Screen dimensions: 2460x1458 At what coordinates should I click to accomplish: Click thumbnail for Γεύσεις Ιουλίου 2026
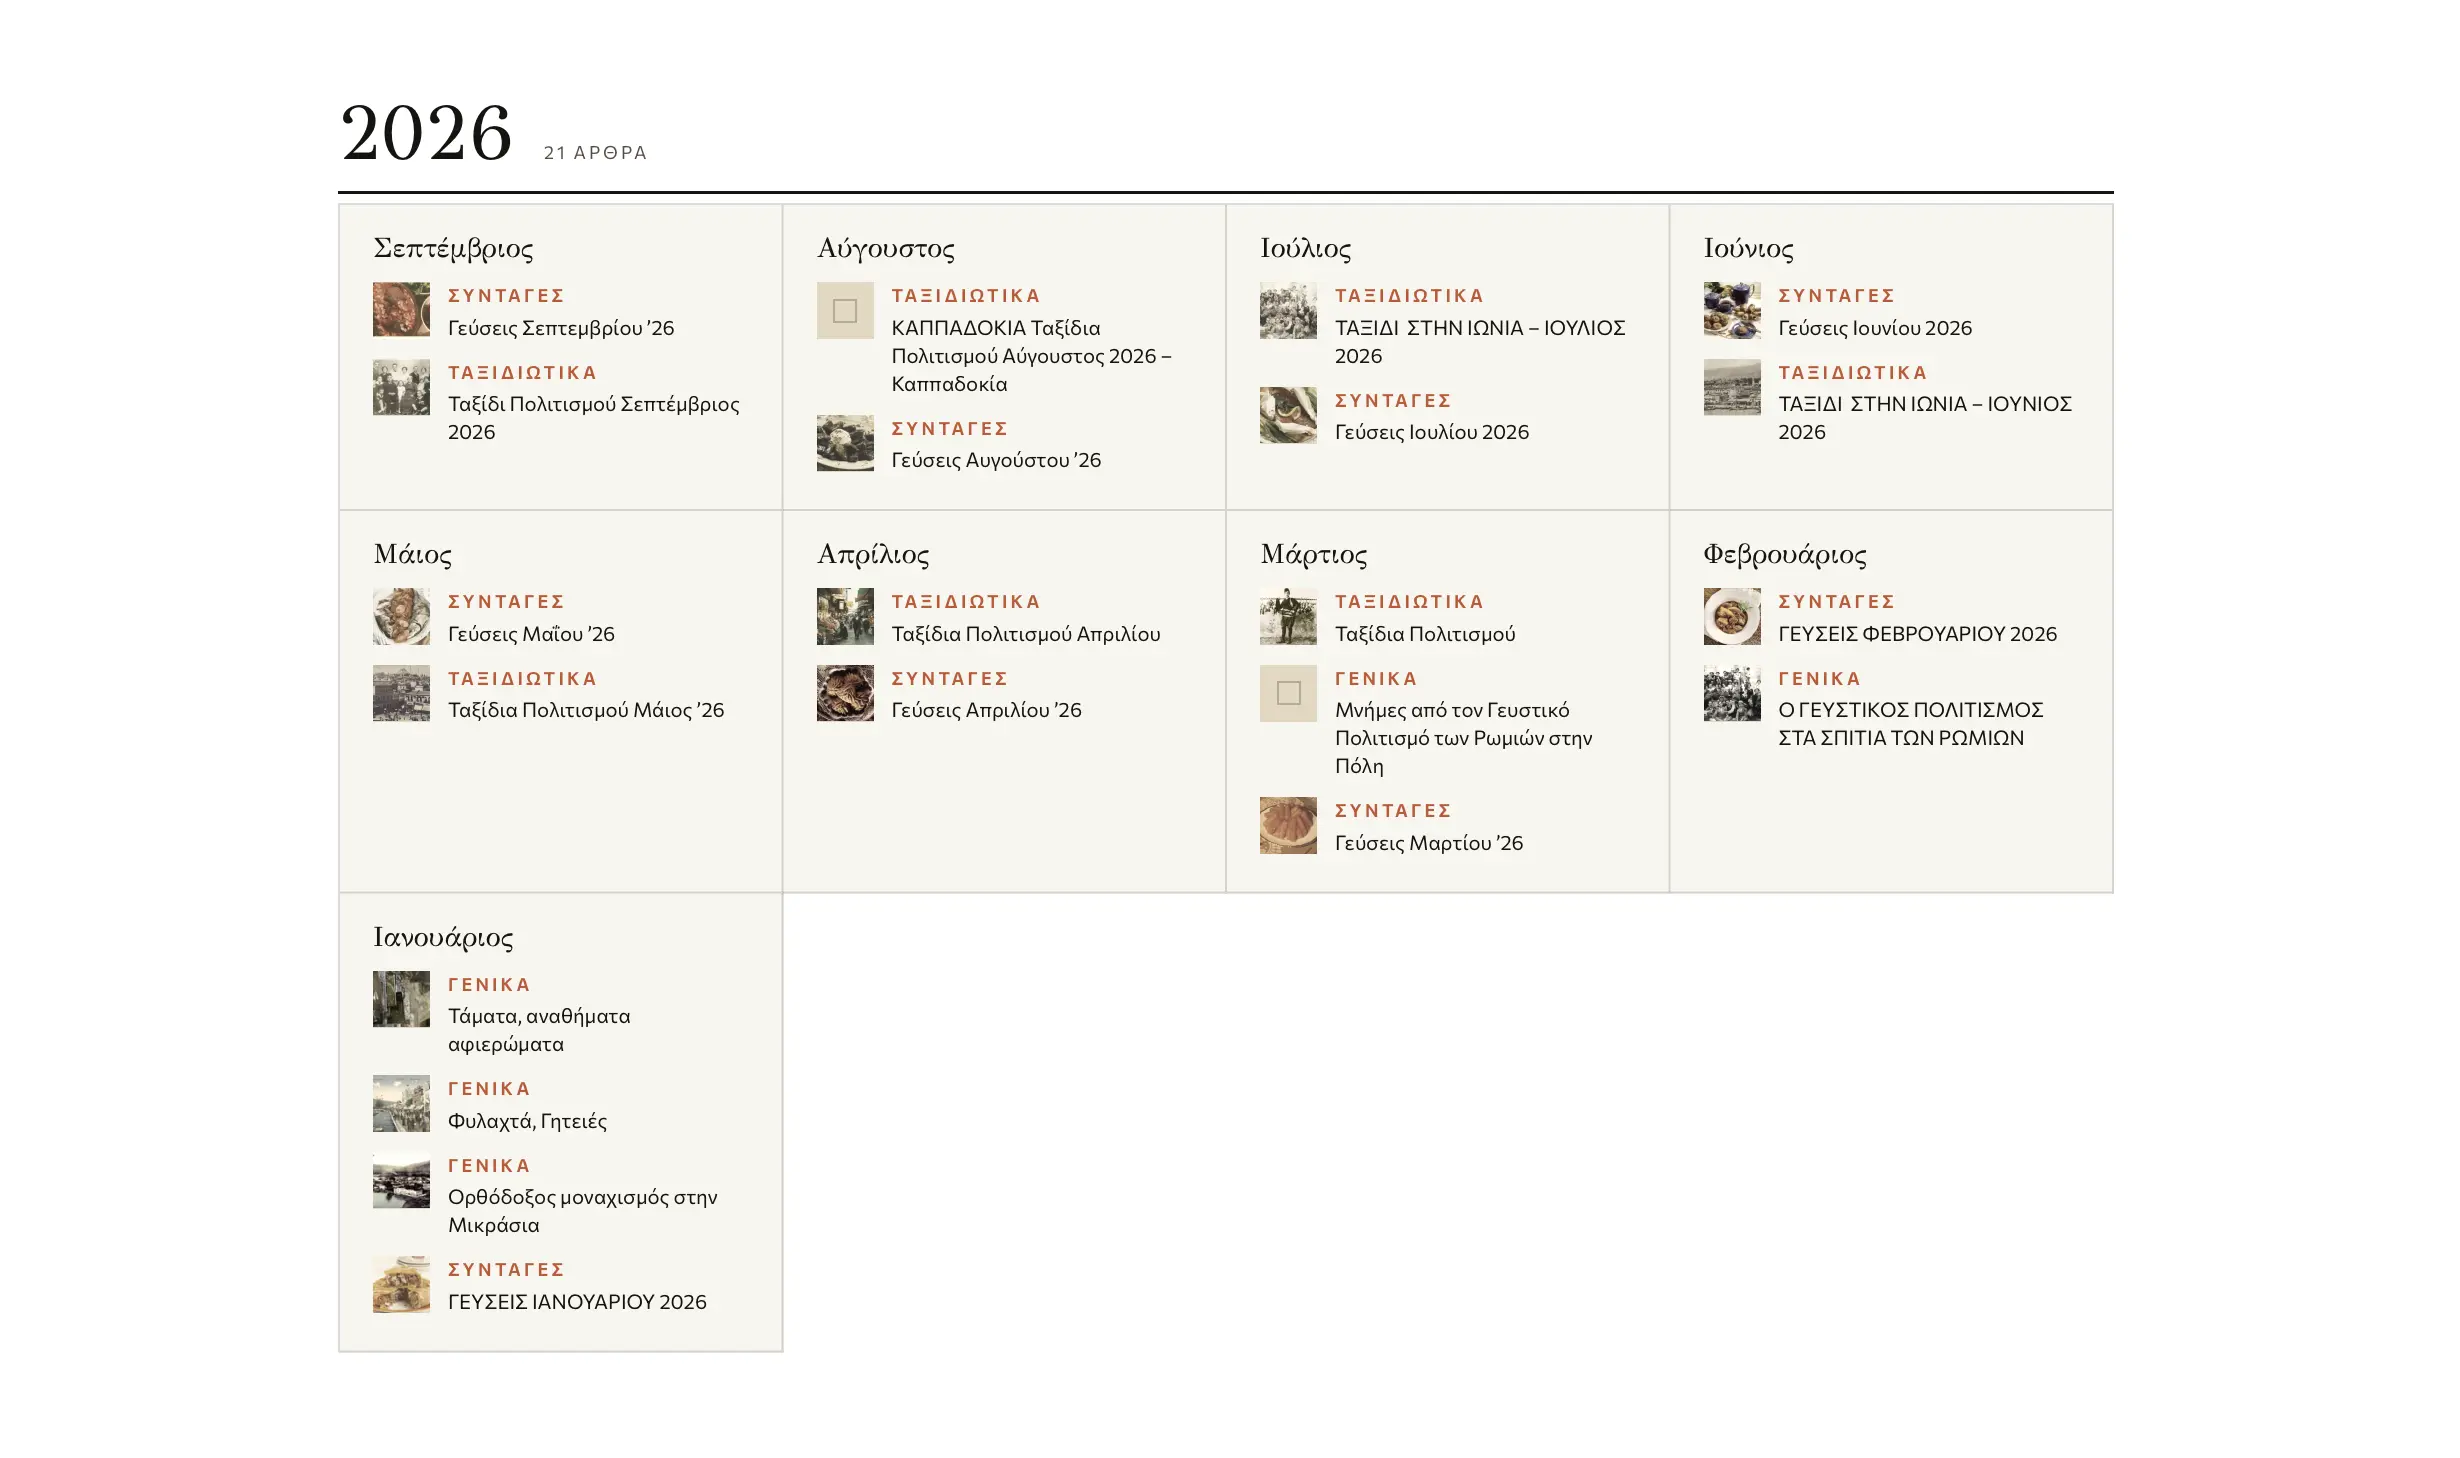1288,415
